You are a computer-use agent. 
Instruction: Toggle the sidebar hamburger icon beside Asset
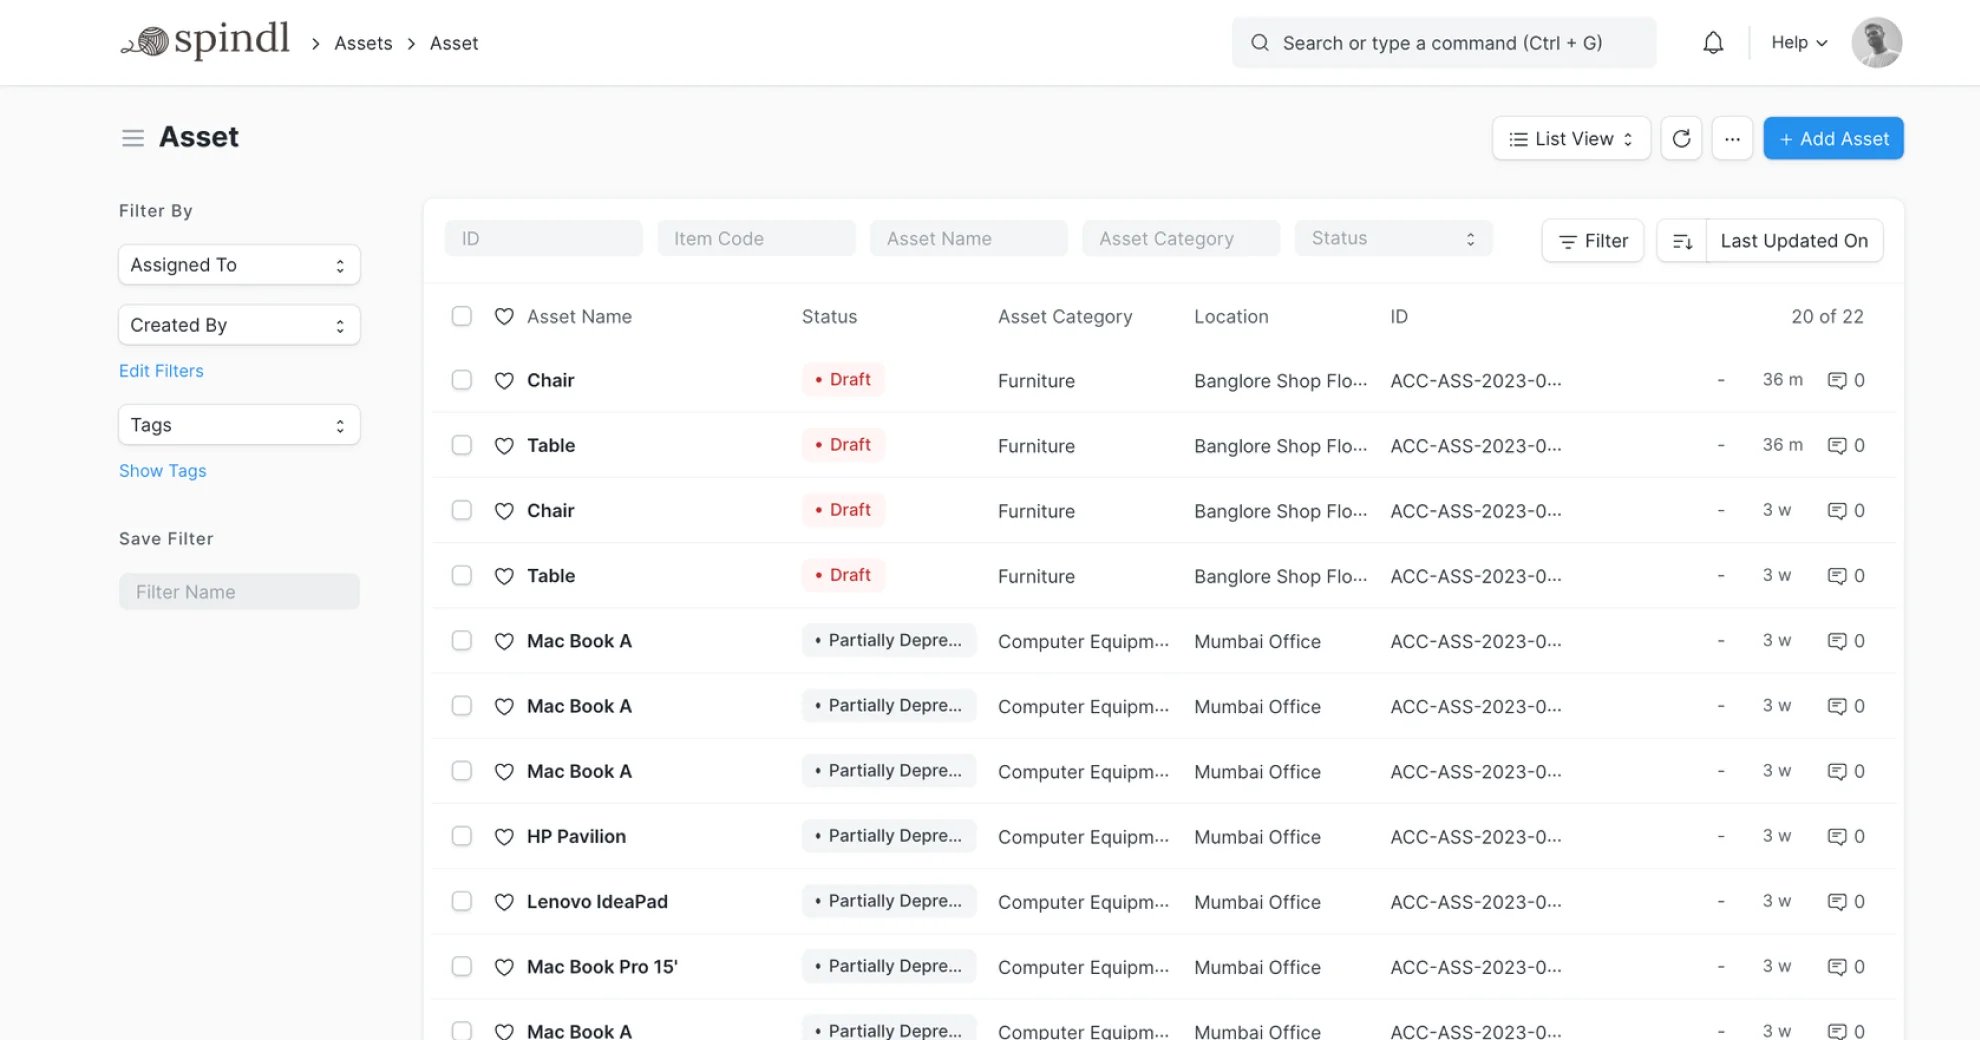(132, 138)
